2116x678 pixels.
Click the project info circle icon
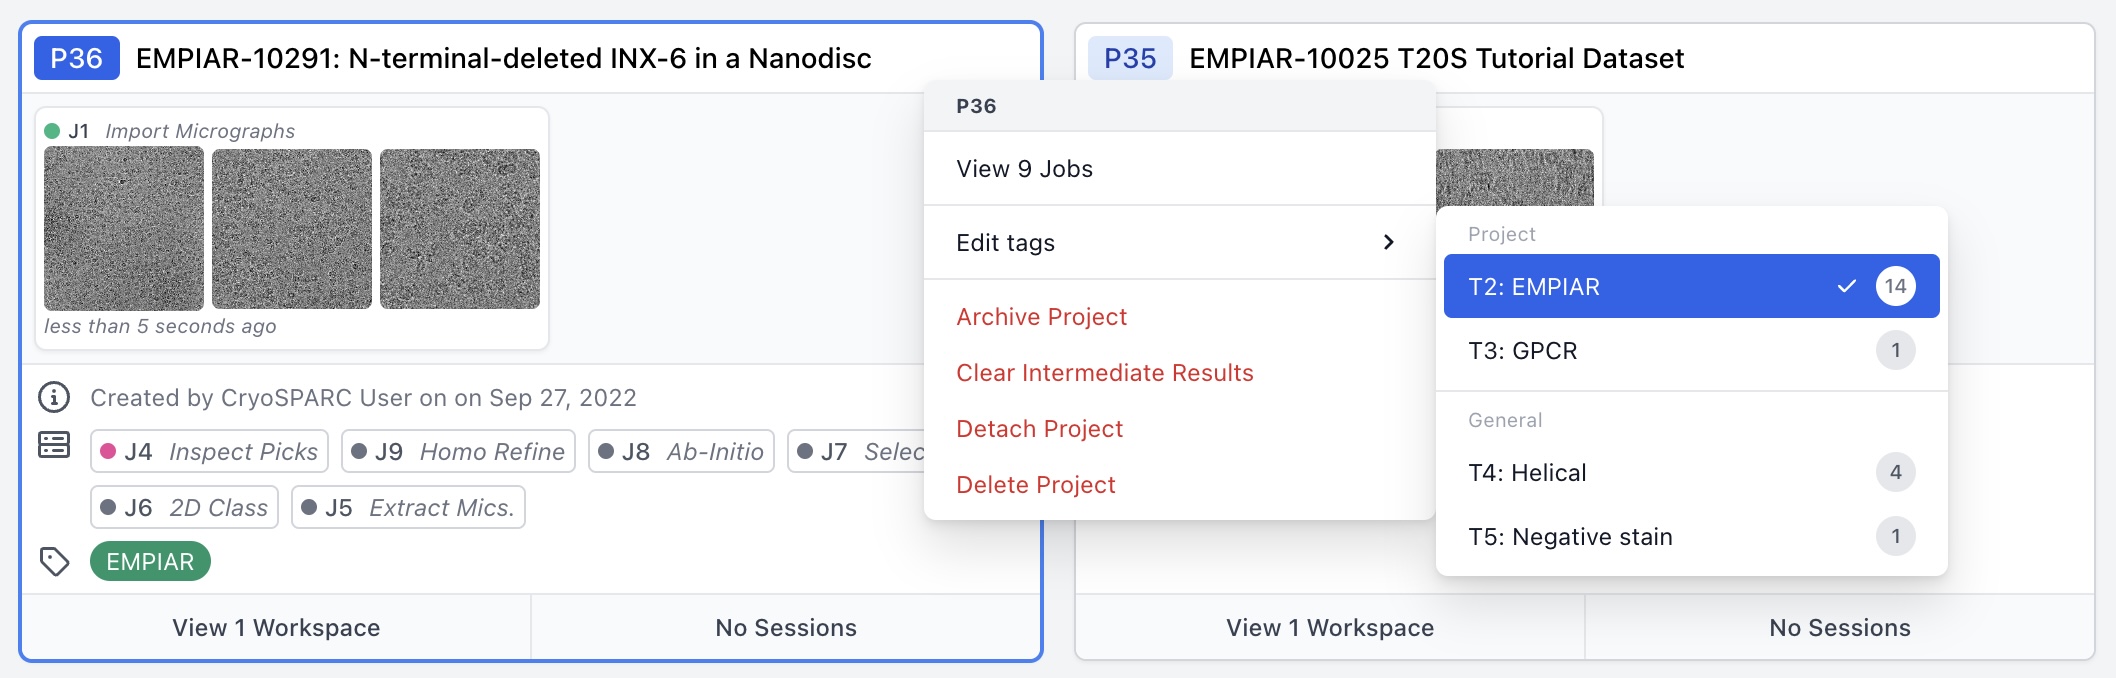click(x=54, y=398)
